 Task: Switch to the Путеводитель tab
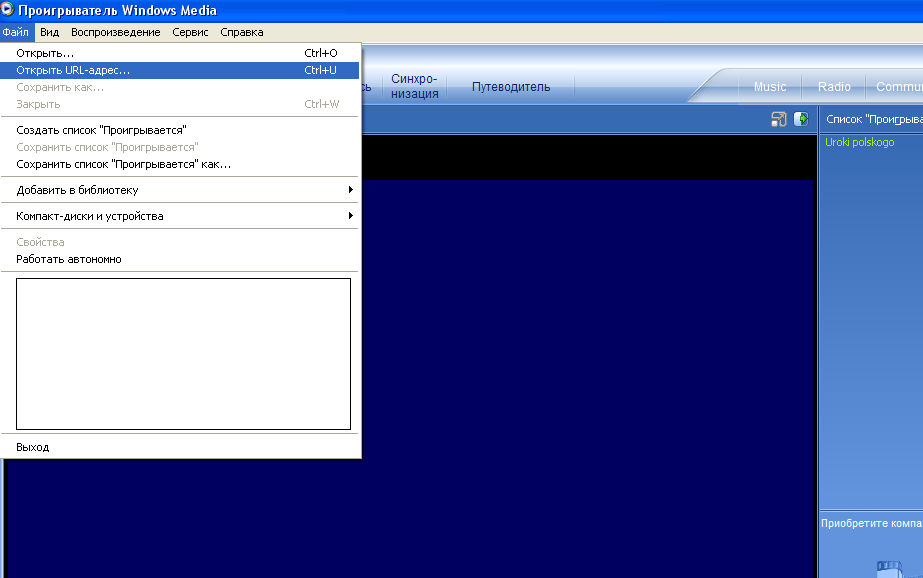click(511, 87)
